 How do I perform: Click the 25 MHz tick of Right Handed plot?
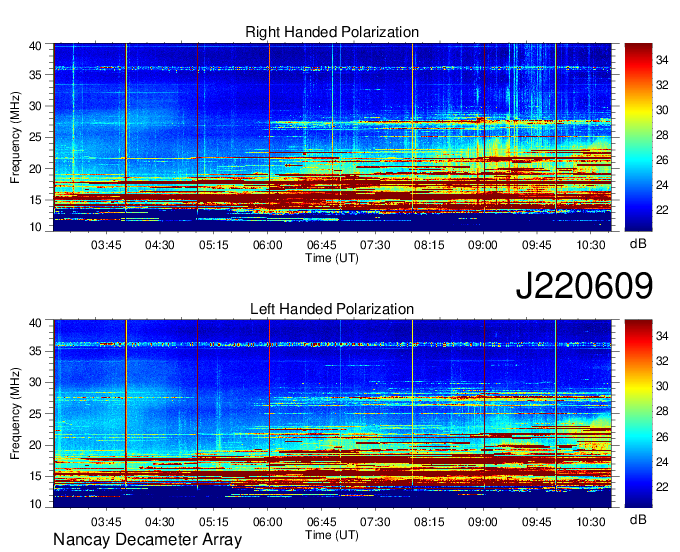click(x=35, y=137)
